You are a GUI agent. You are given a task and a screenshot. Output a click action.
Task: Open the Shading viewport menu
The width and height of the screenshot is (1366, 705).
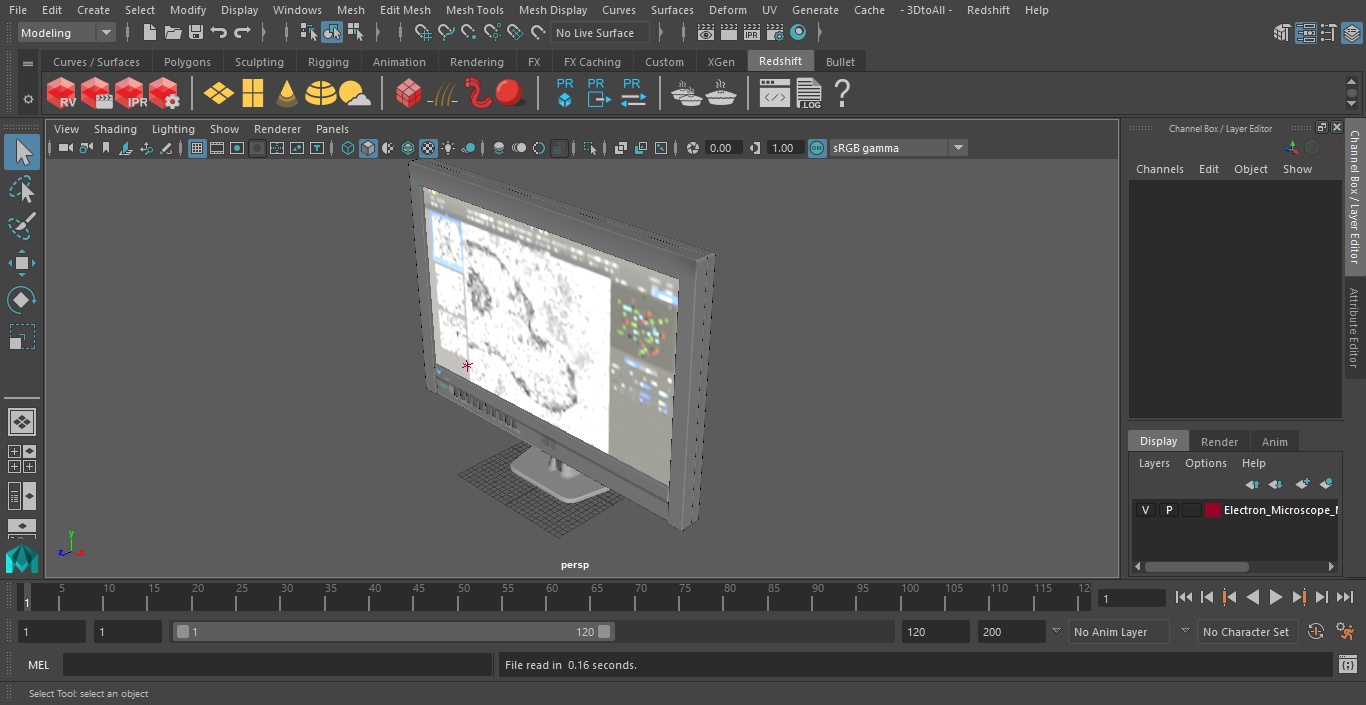[115, 129]
